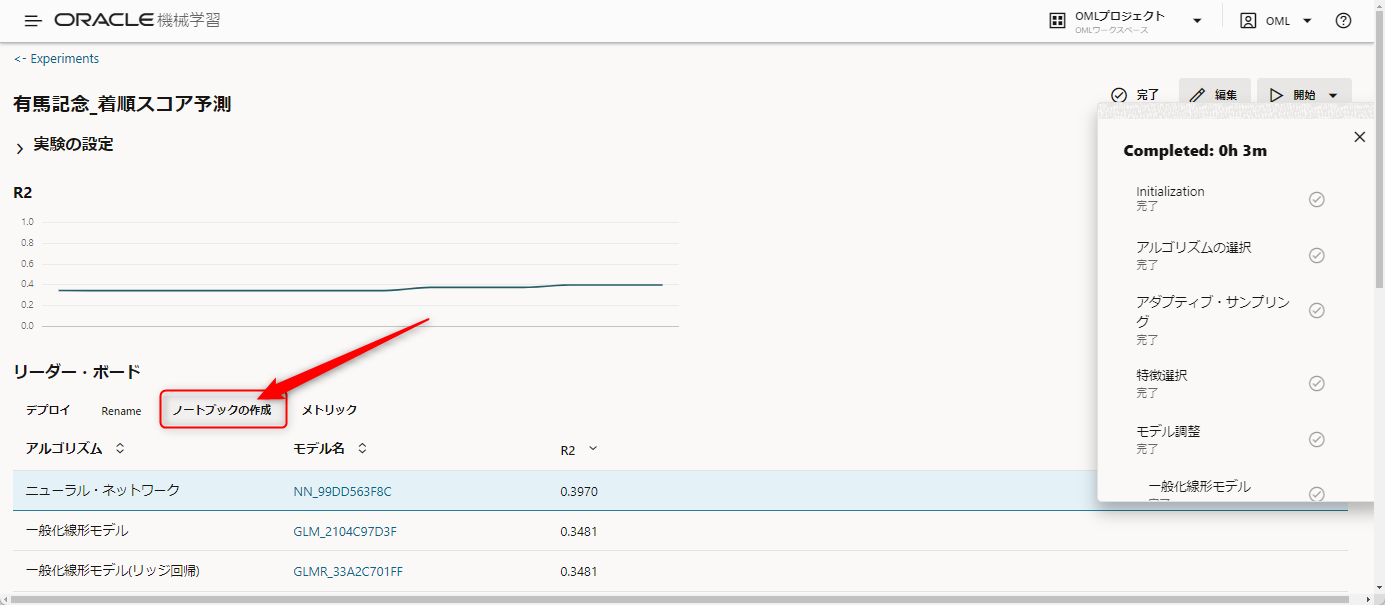Click the アダプティブ・サンプリング check icon
The image size is (1385, 605).
tap(1317, 310)
